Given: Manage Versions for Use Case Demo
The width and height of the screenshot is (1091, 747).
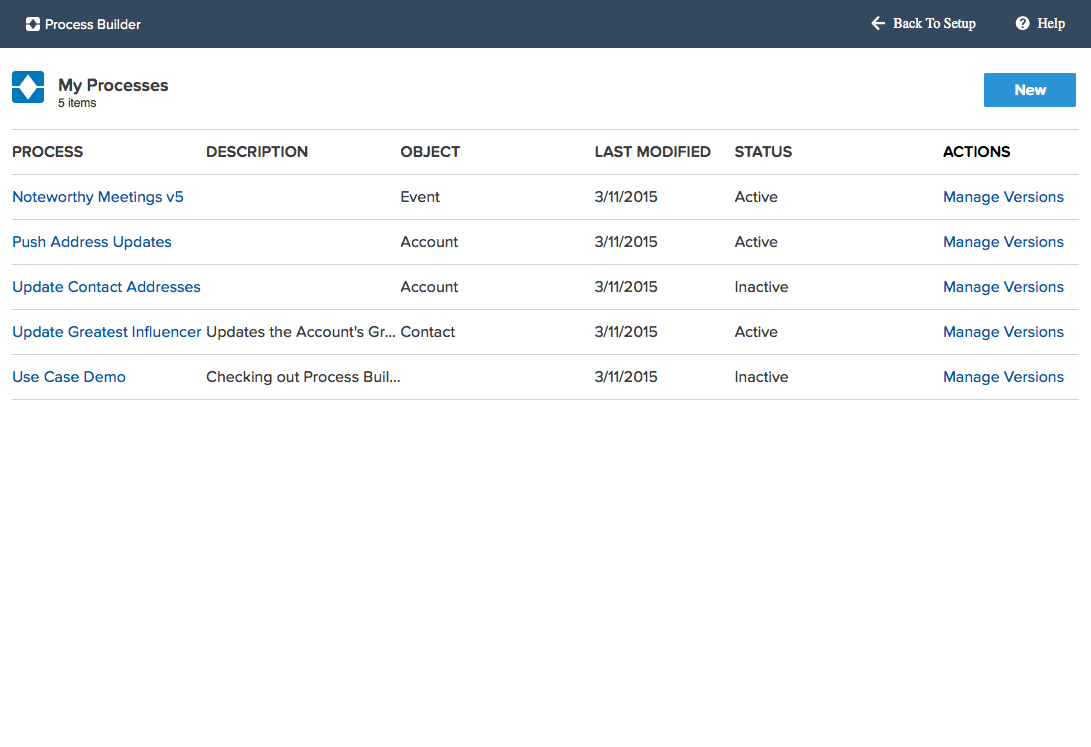Looking at the screenshot, I should pyautogui.click(x=1003, y=377).
